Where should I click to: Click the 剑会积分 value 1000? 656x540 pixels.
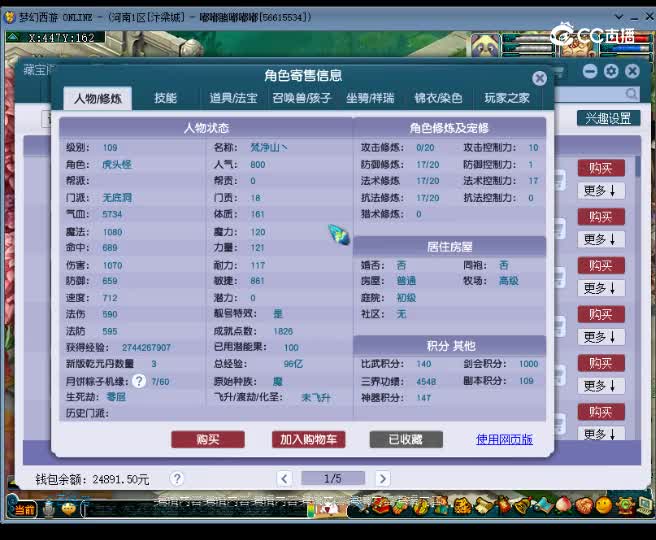click(x=528, y=364)
